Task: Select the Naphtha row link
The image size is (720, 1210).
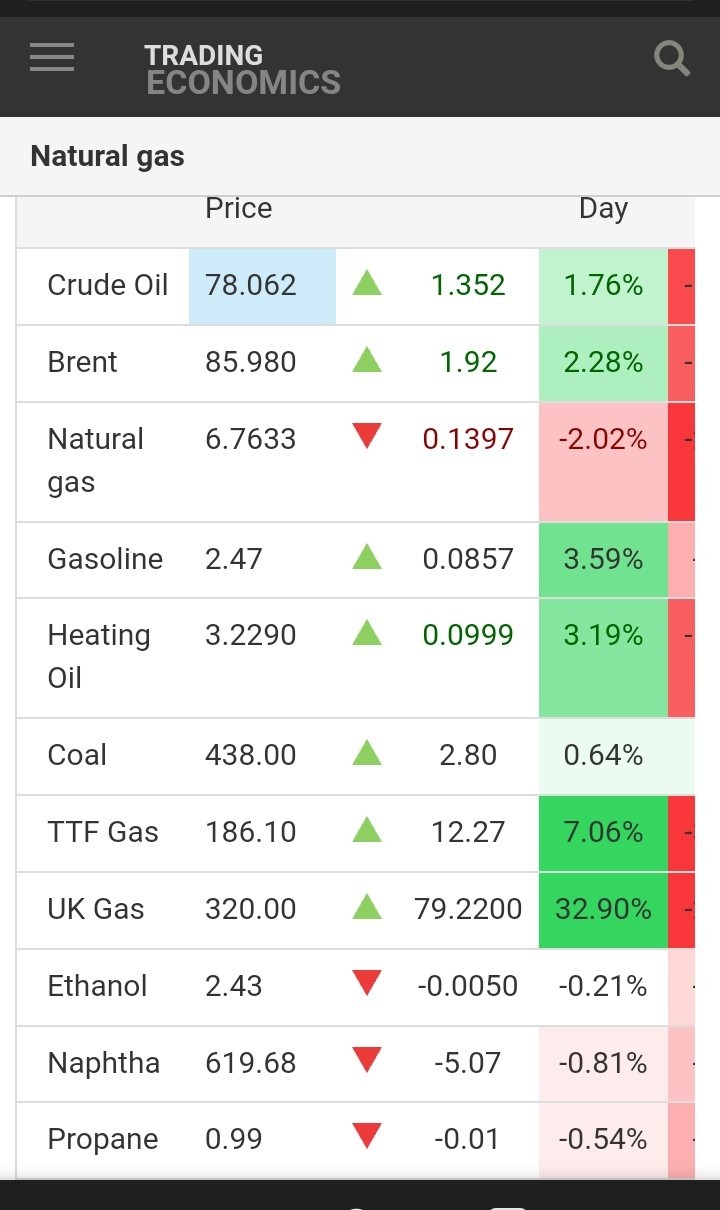Action: (x=104, y=1063)
